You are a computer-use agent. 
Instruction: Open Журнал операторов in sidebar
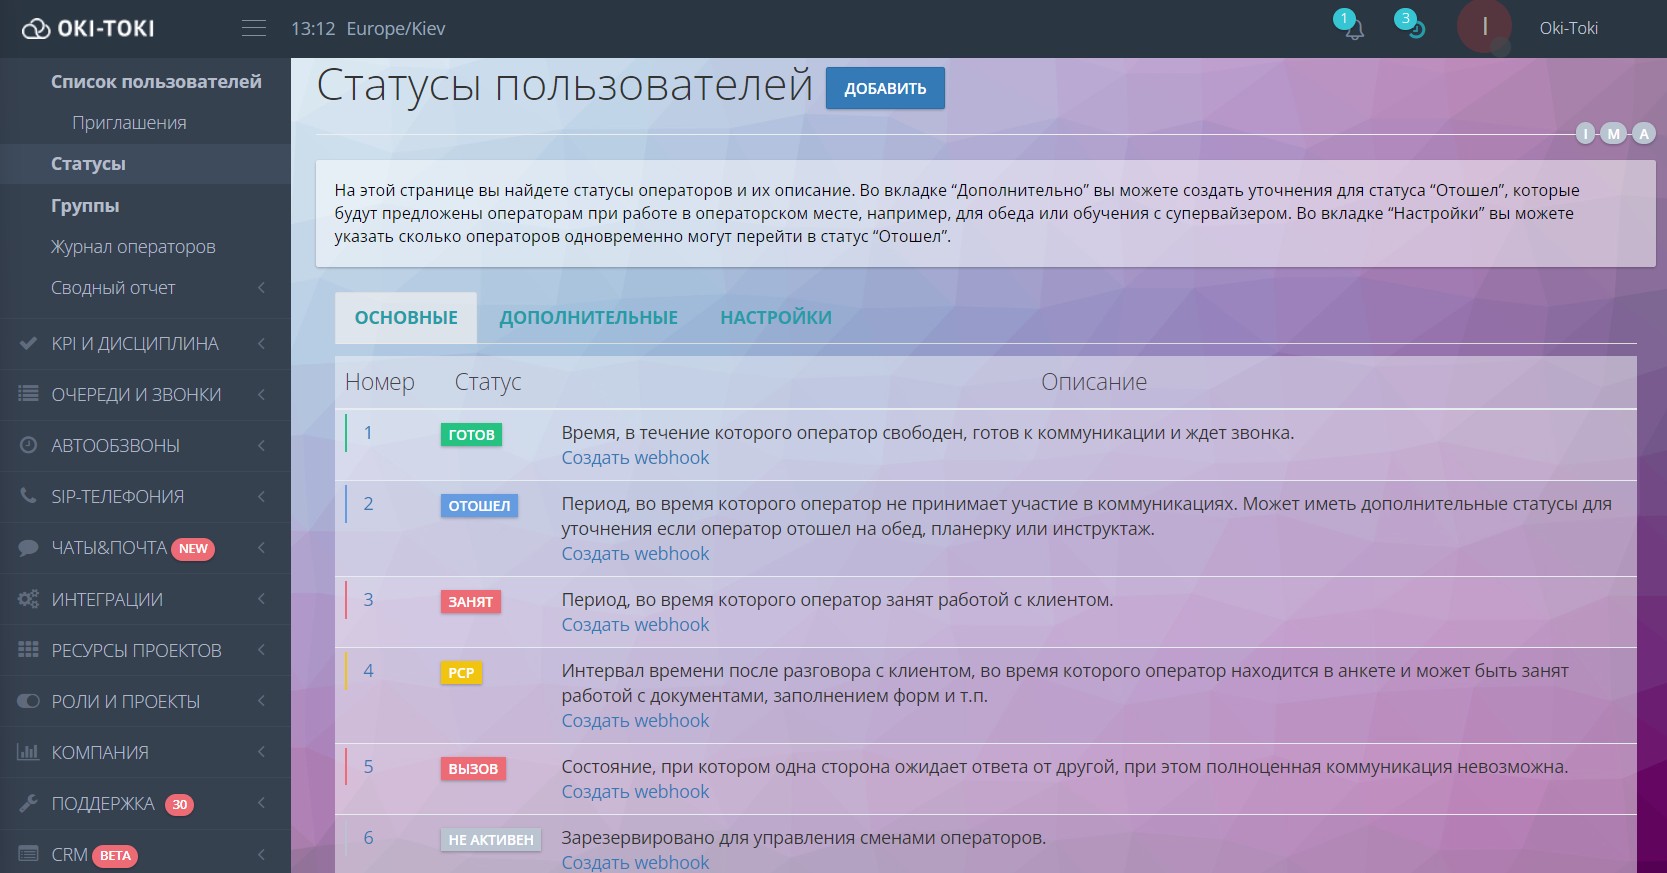pos(133,246)
